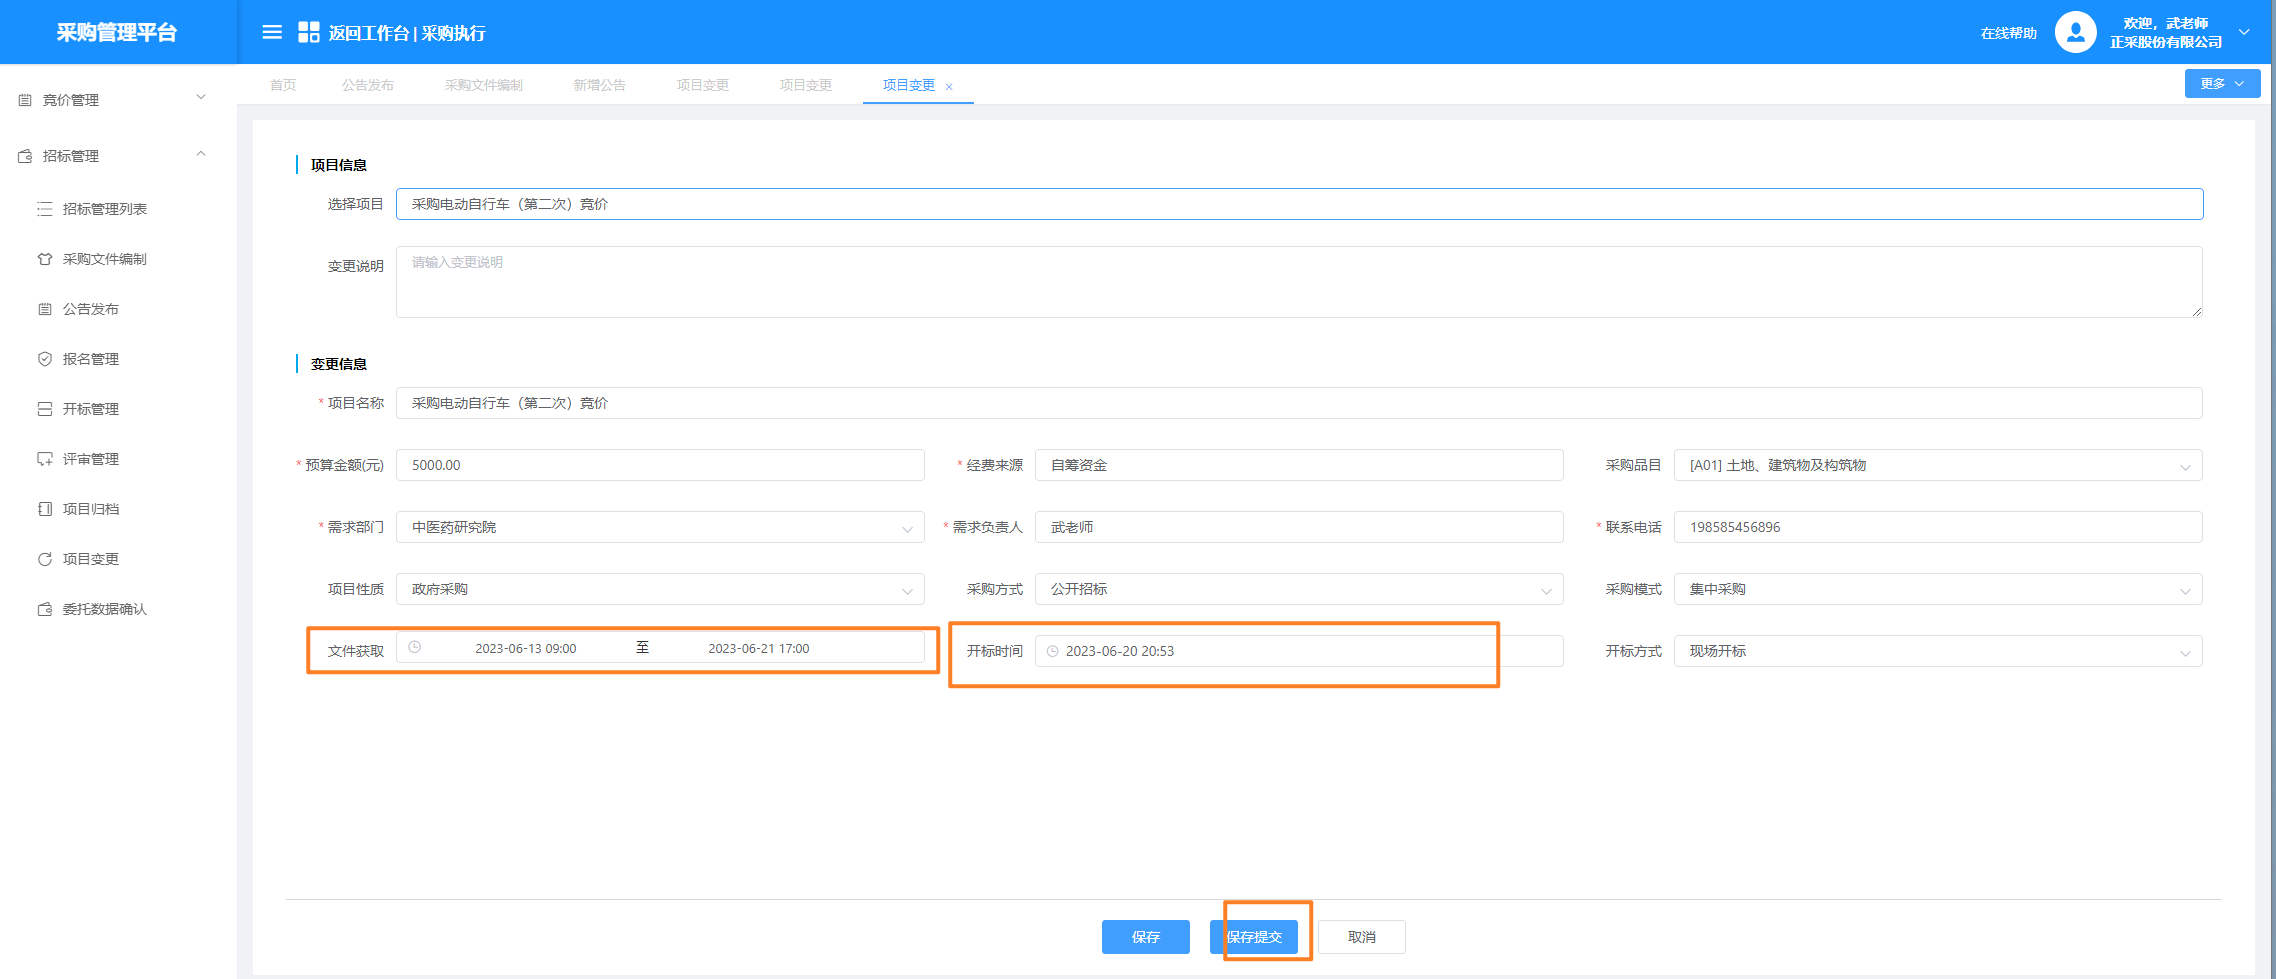Switch to the 采购文件编制 tab
This screenshot has height=979, width=2276.
tap(483, 85)
